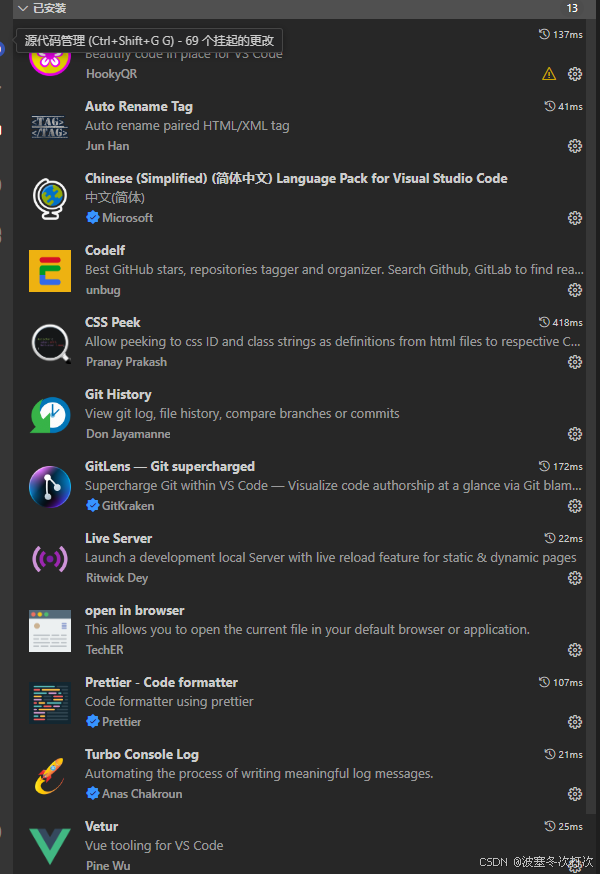Select the Git History extension title

(118, 394)
